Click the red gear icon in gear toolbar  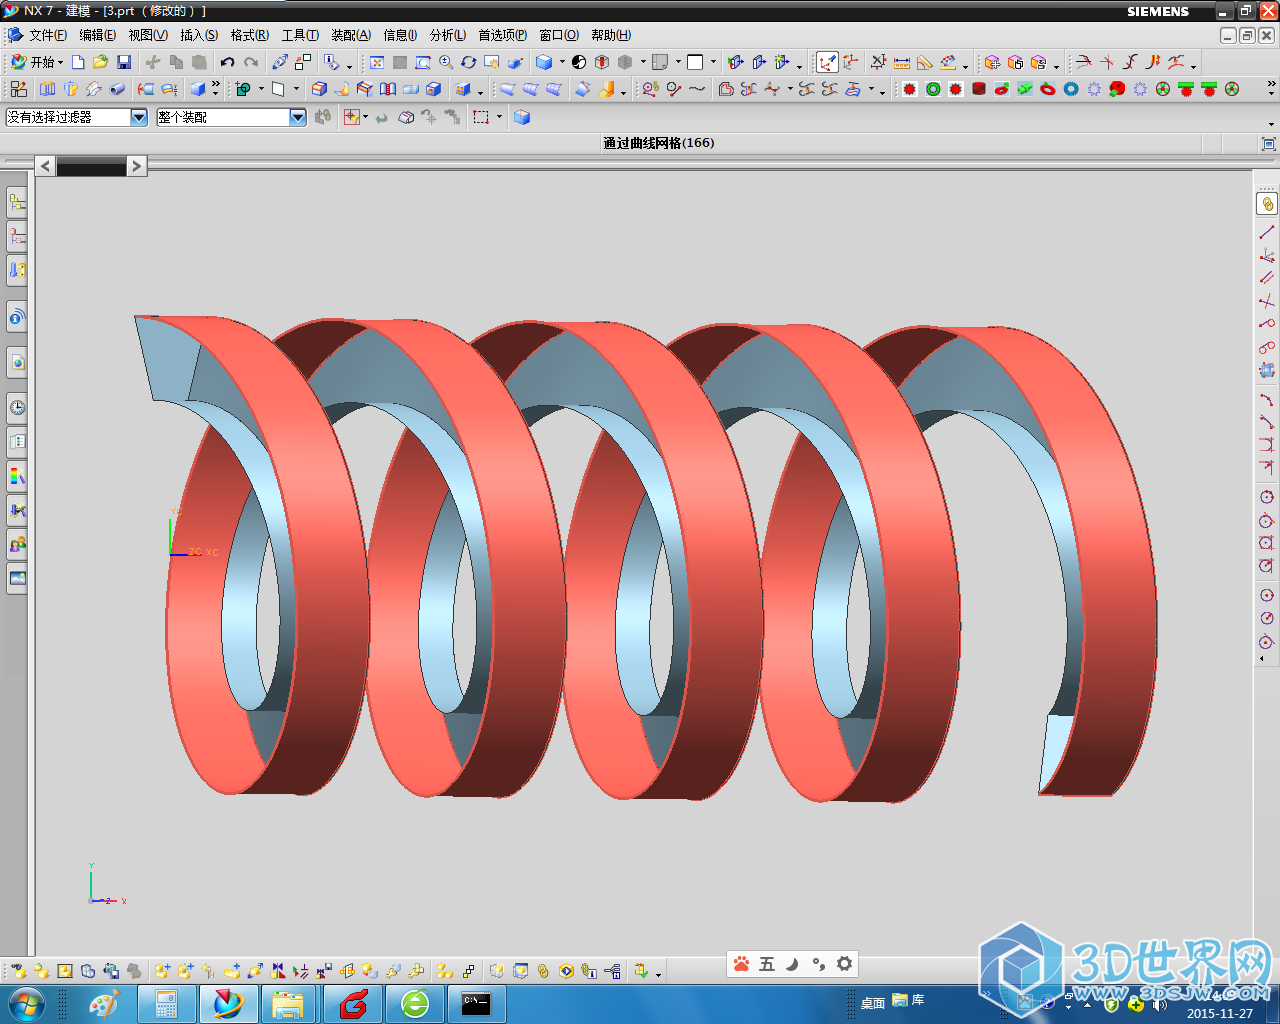(909, 89)
